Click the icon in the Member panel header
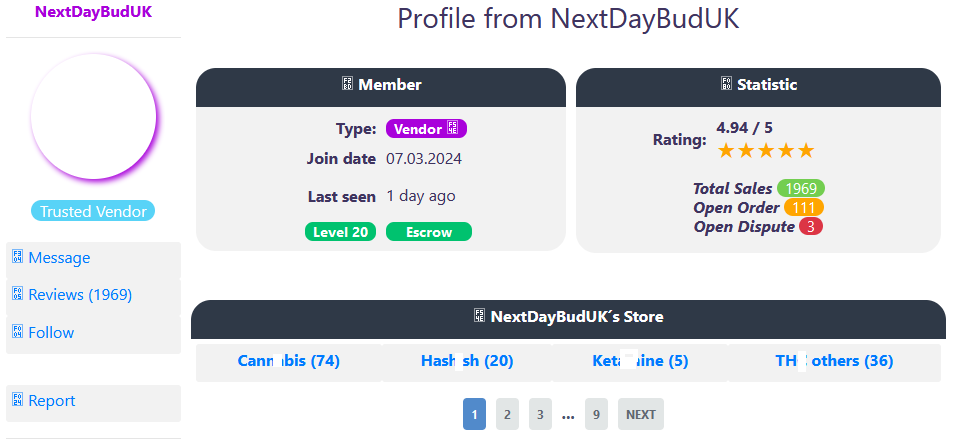959x447 pixels. 347,85
